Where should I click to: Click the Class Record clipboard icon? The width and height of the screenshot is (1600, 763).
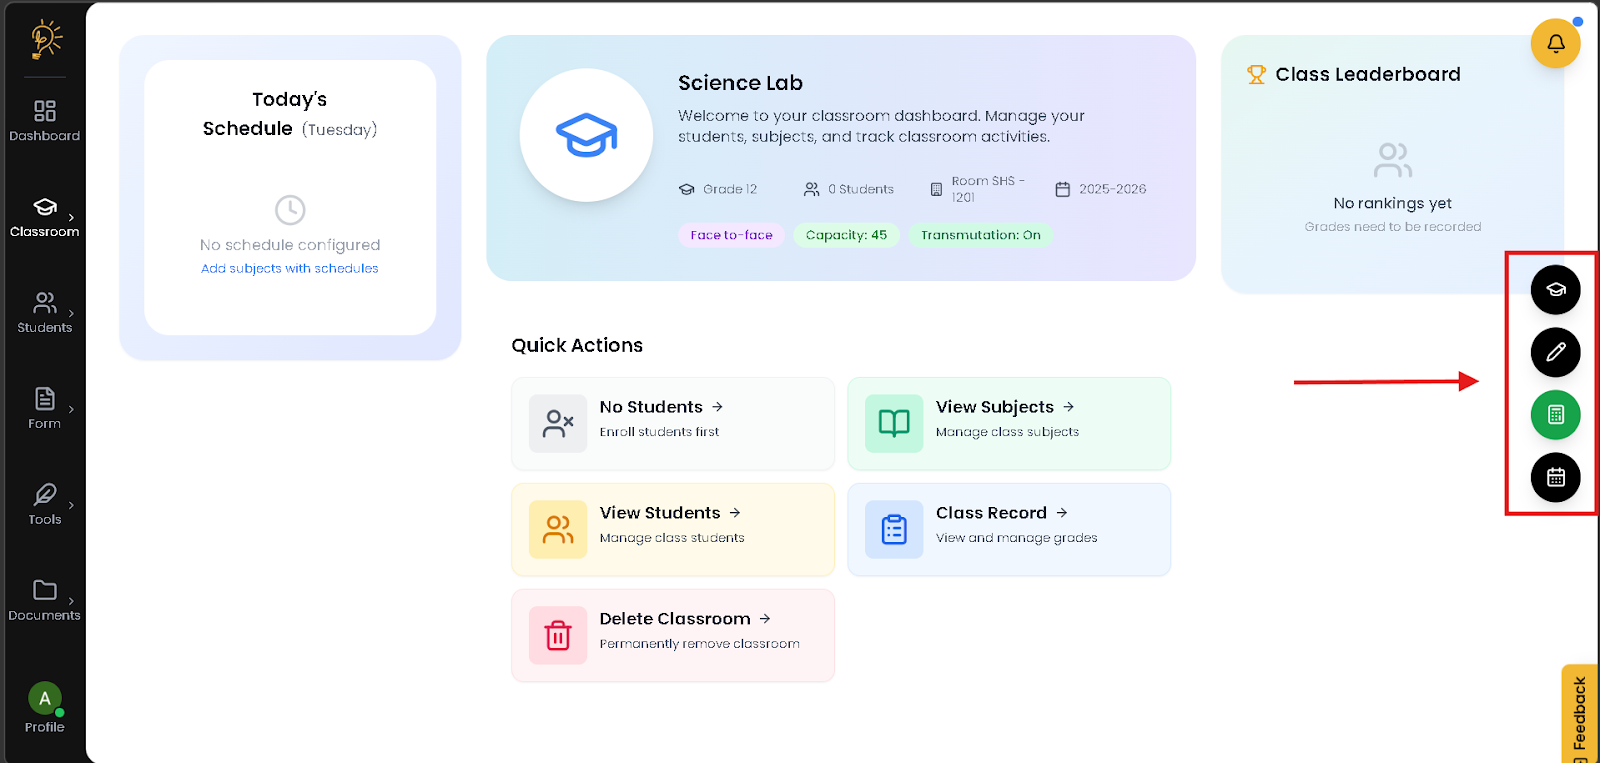894,529
